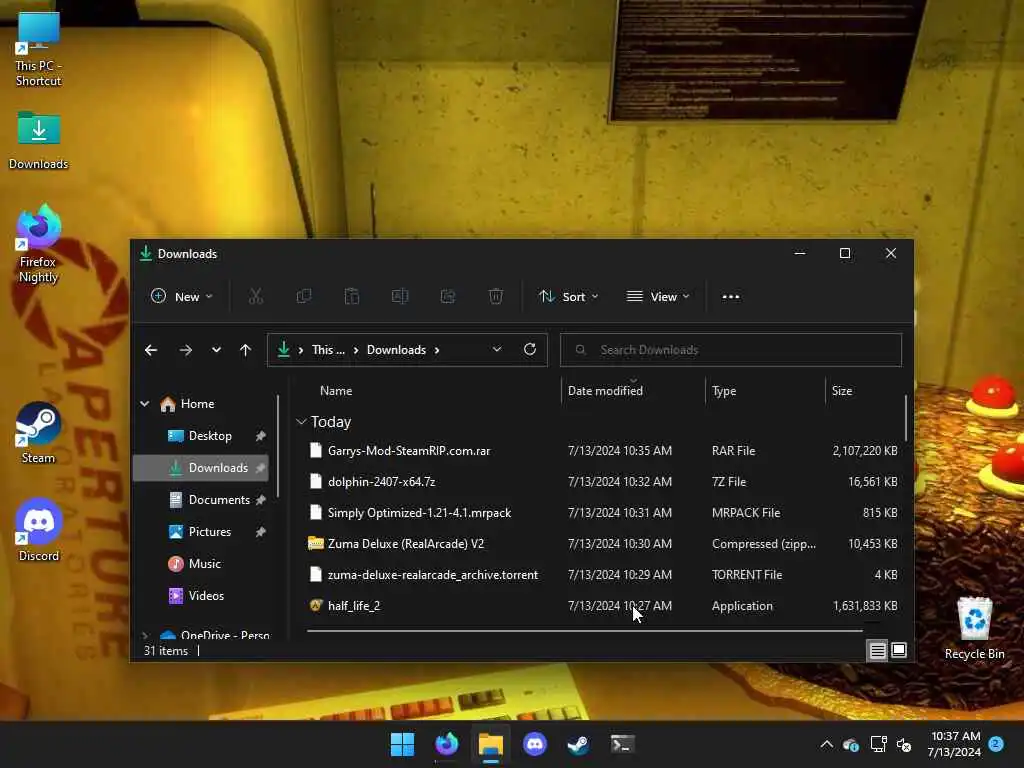Screen dimensions: 1024x768
Task: Go forward with the right arrow
Action: pyautogui.click(x=185, y=350)
